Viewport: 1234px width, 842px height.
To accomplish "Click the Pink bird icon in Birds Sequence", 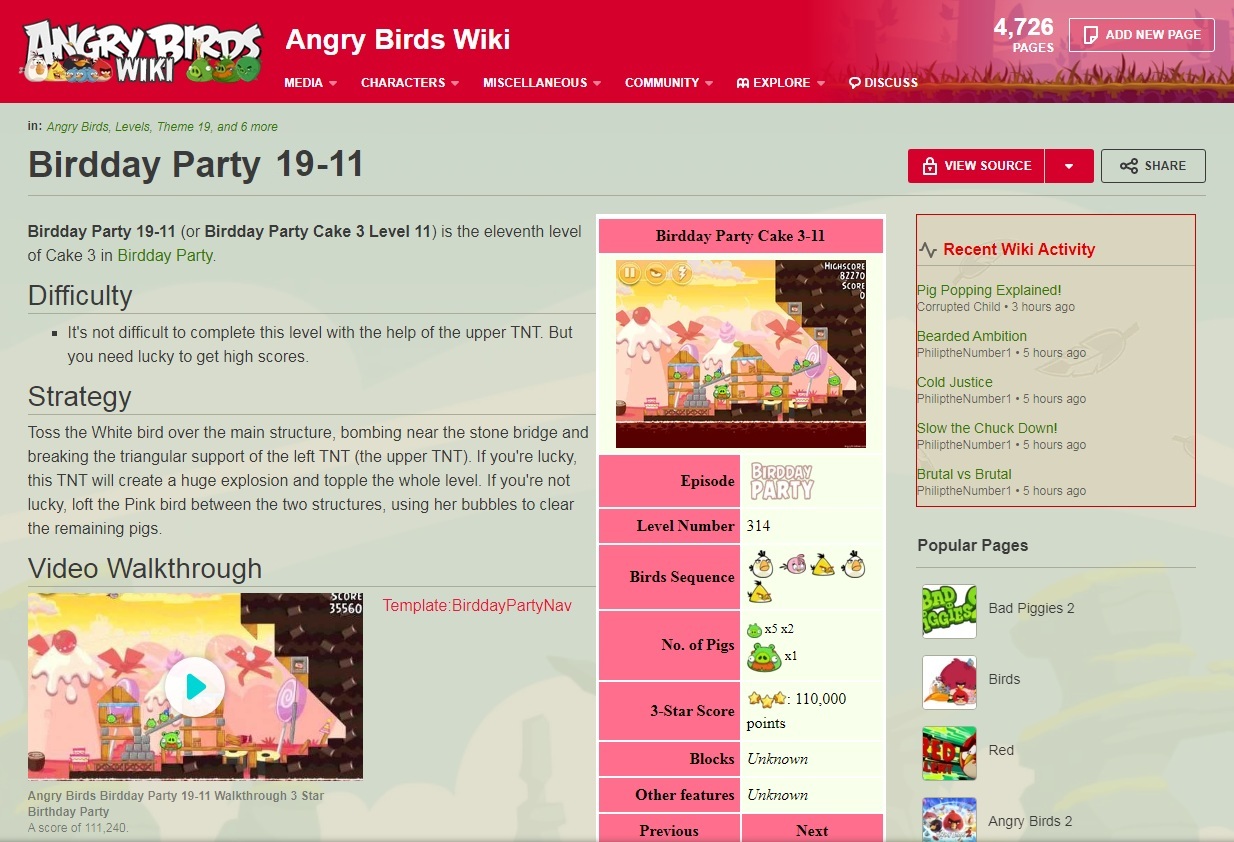I will pos(793,564).
